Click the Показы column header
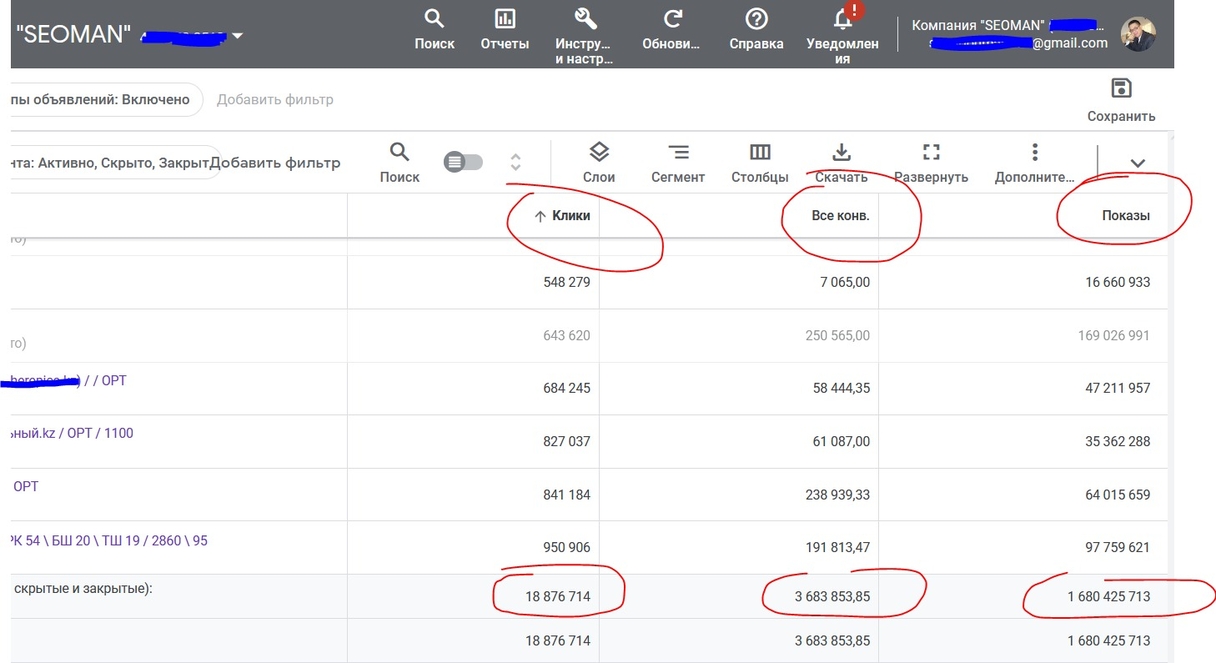This screenshot has width=1216, height=663. (1125, 216)
